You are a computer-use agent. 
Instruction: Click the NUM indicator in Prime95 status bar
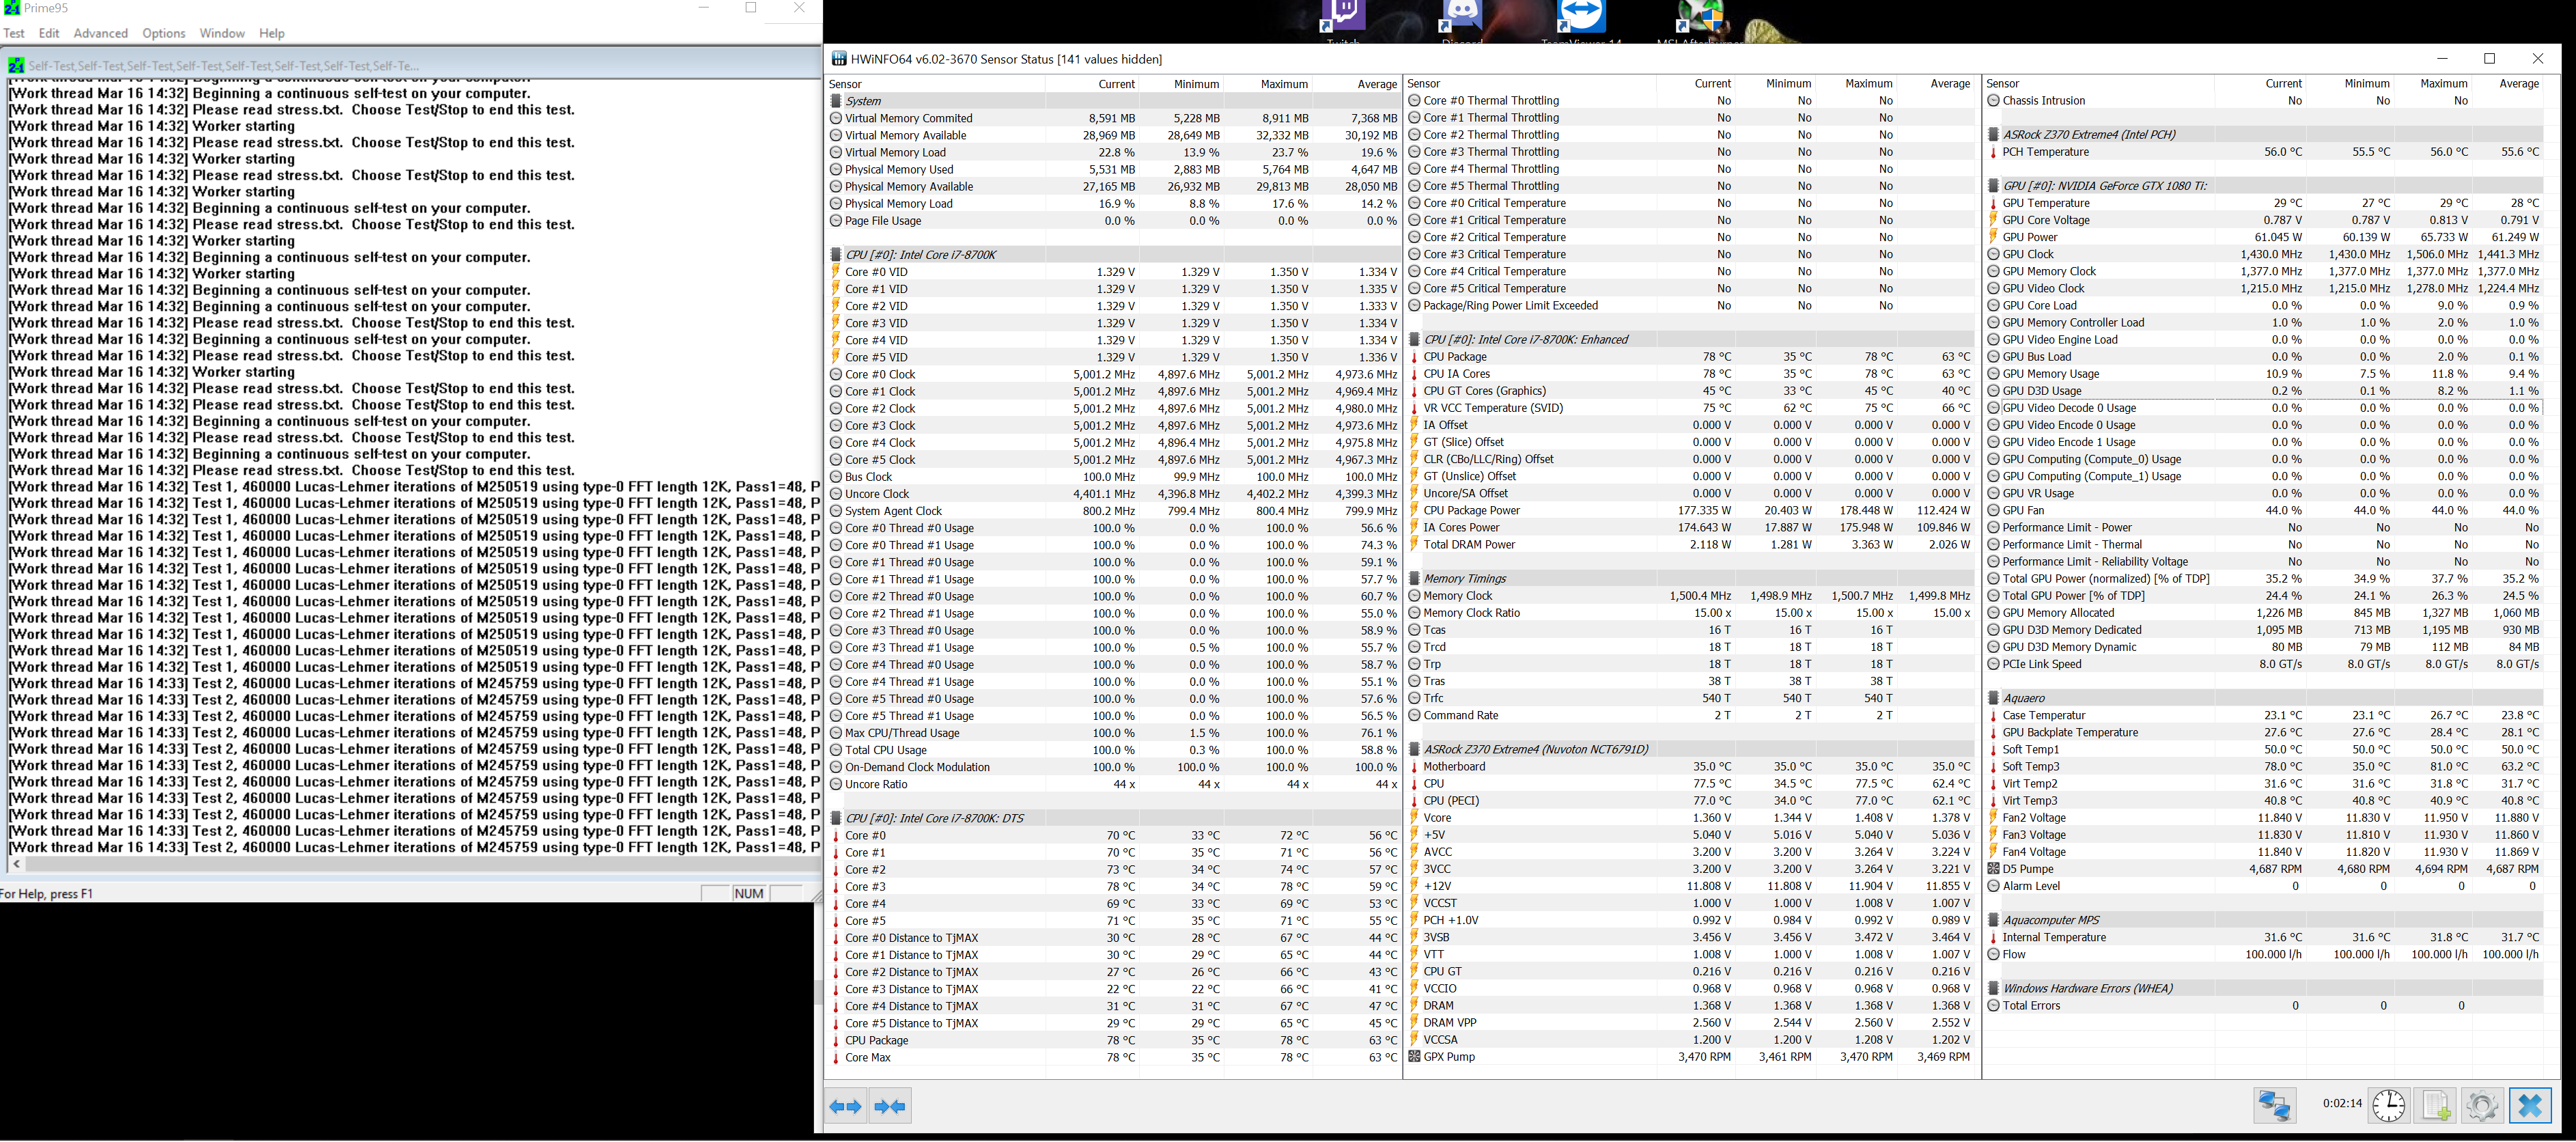point(749,894)
